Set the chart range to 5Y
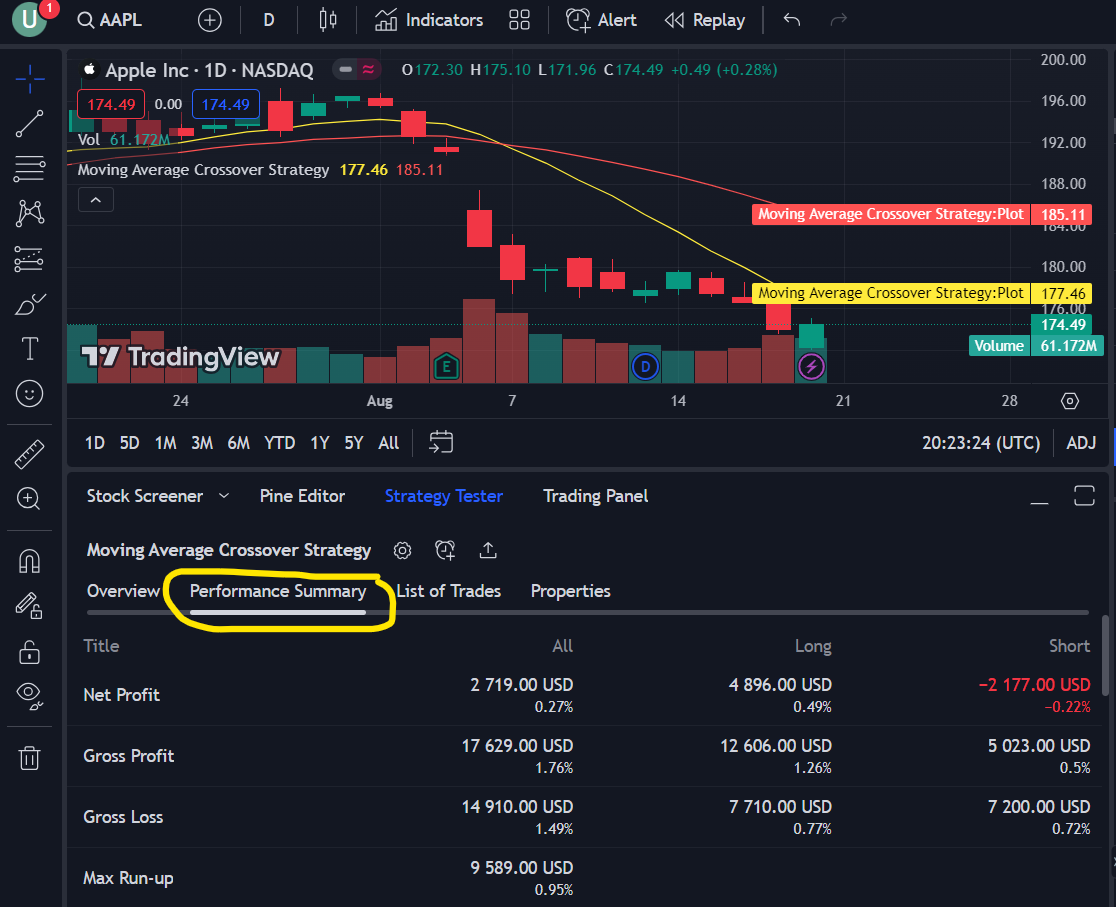Viewport: 1116px width, 907px height. click(x=354, y=443)
